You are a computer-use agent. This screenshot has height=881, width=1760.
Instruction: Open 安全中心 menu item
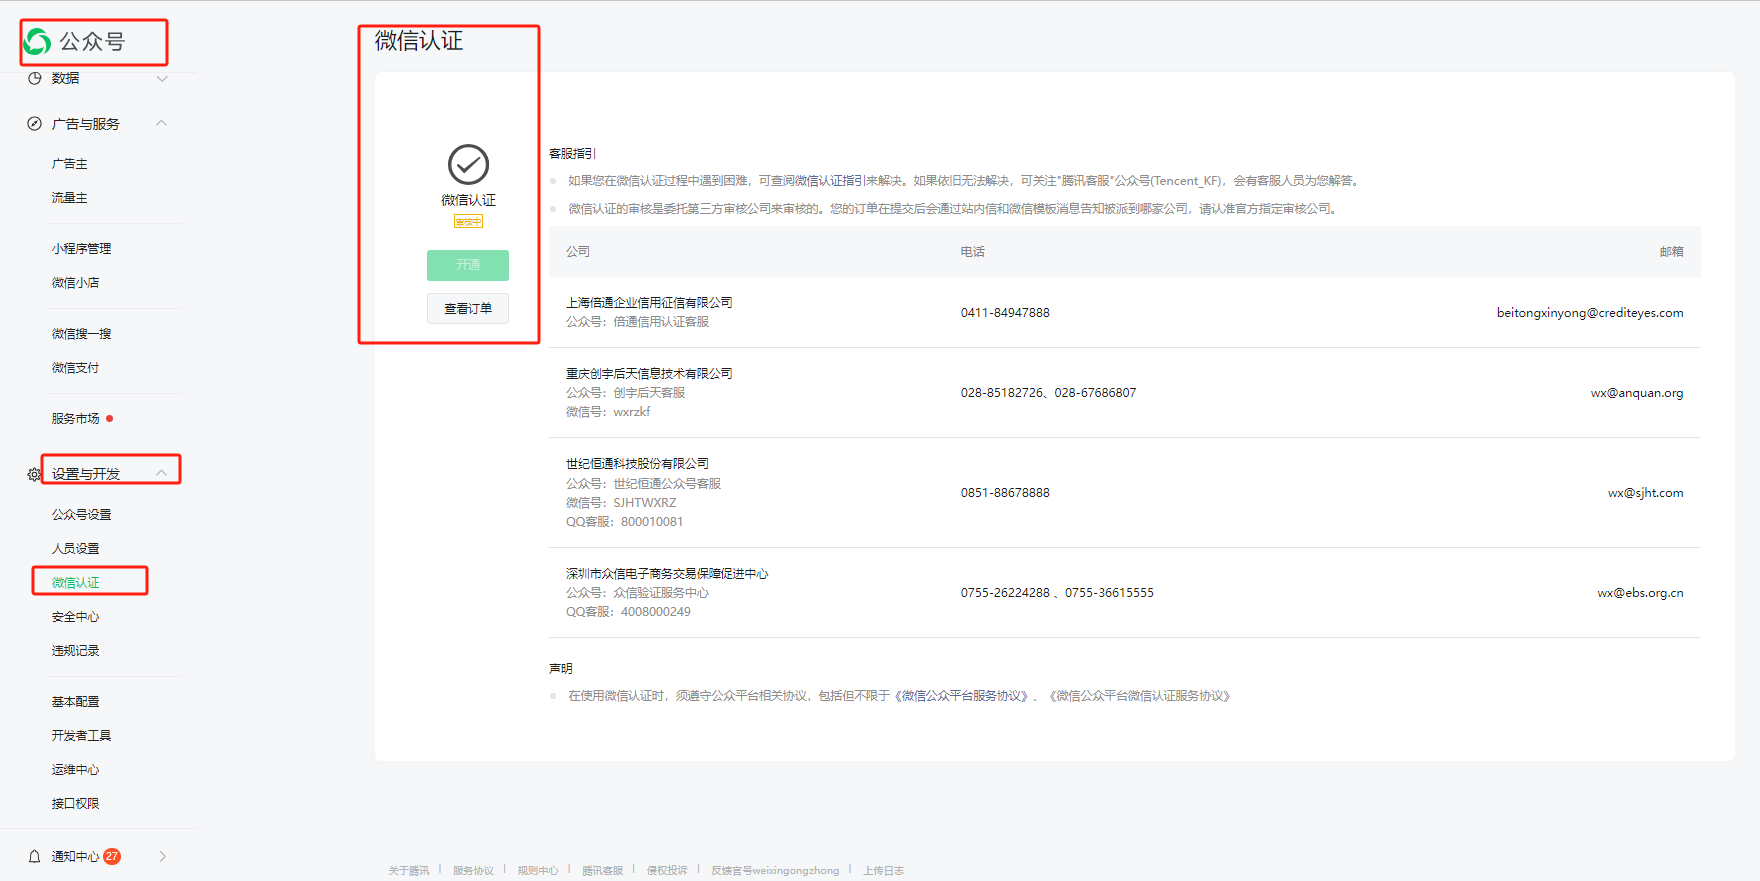(76, 617)
